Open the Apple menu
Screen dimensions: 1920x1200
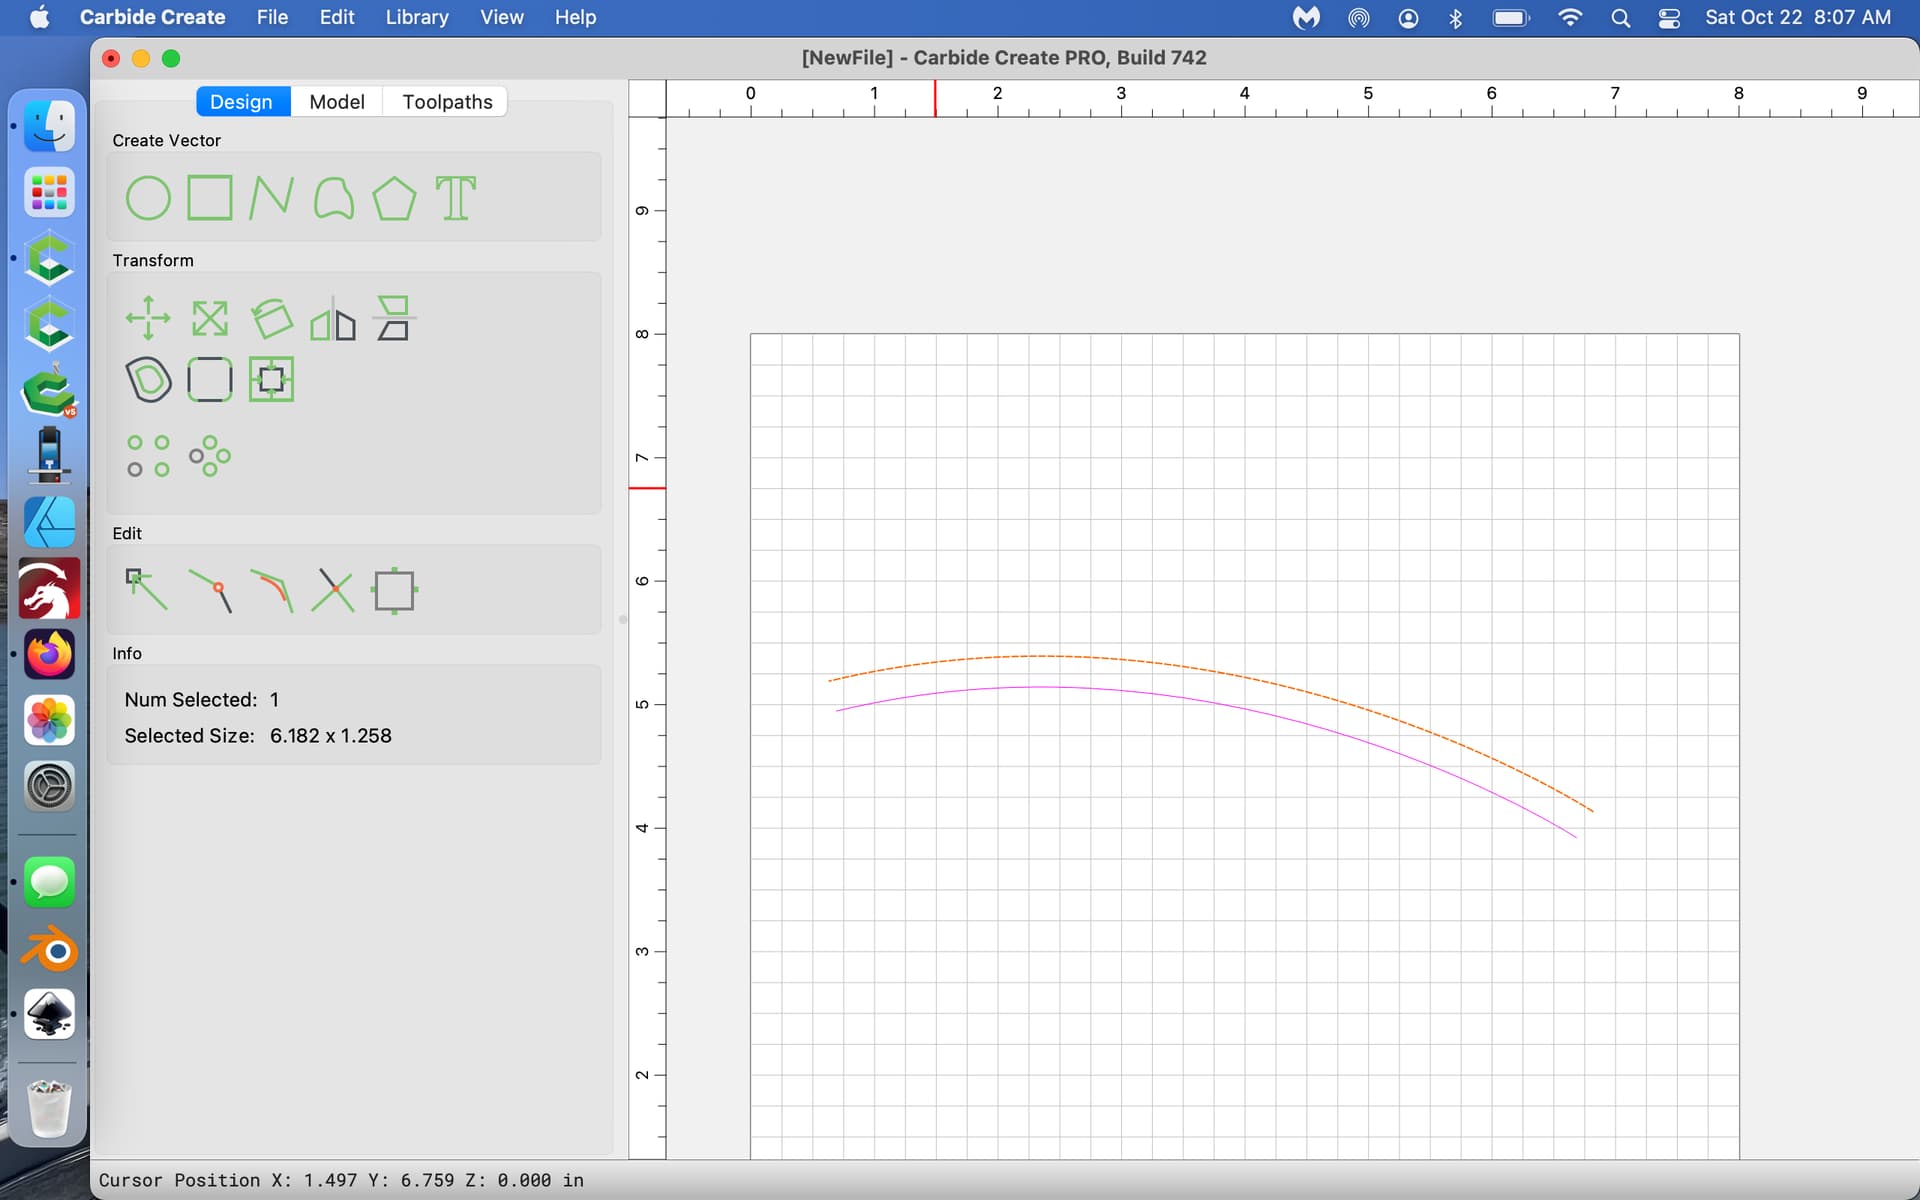pyautogui.click(x=40, y=17)
